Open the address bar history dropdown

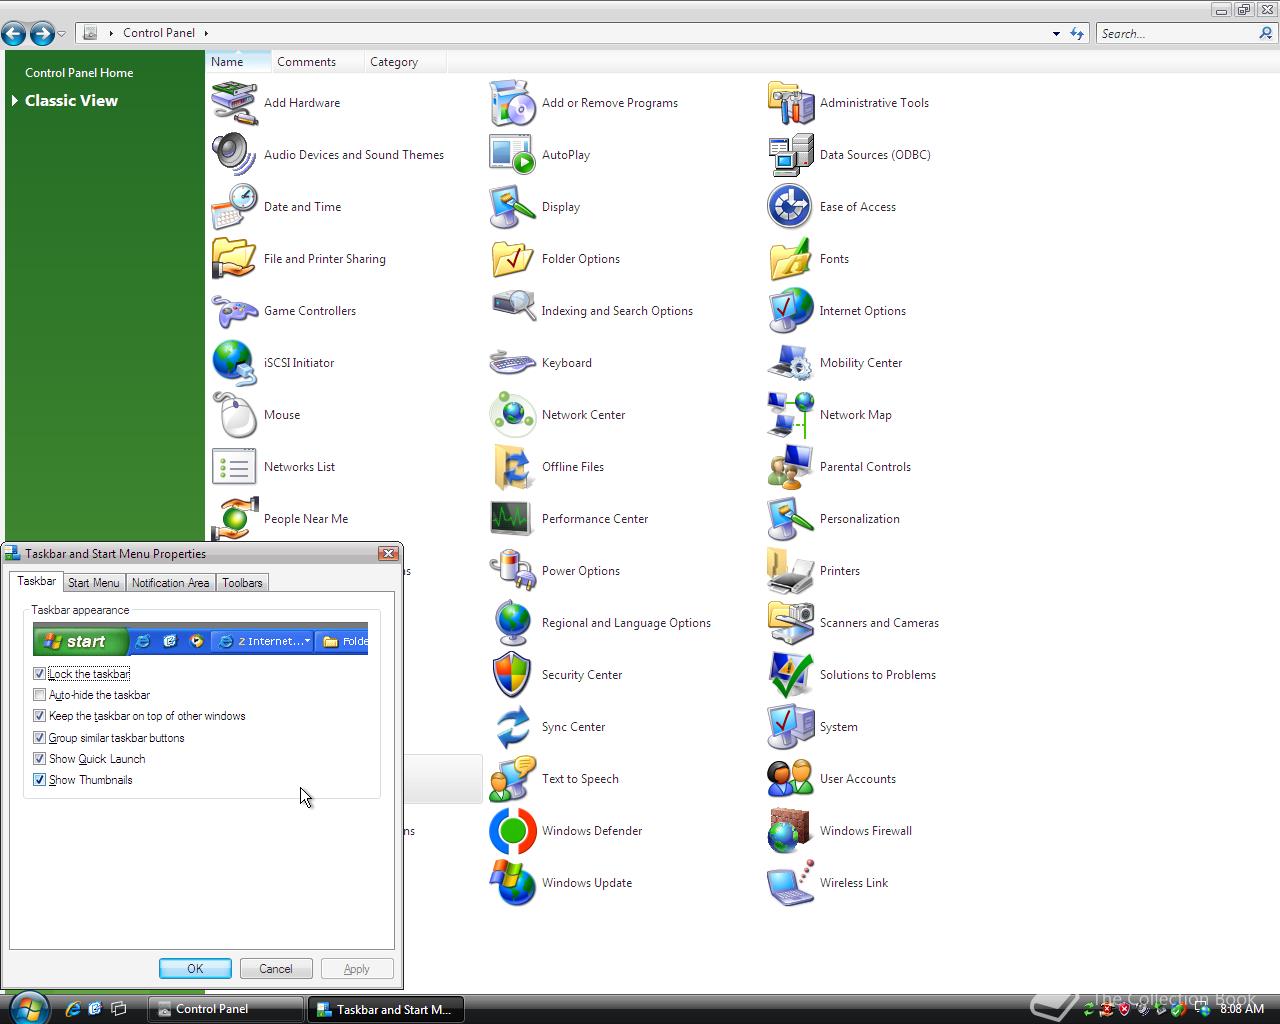1056,34
